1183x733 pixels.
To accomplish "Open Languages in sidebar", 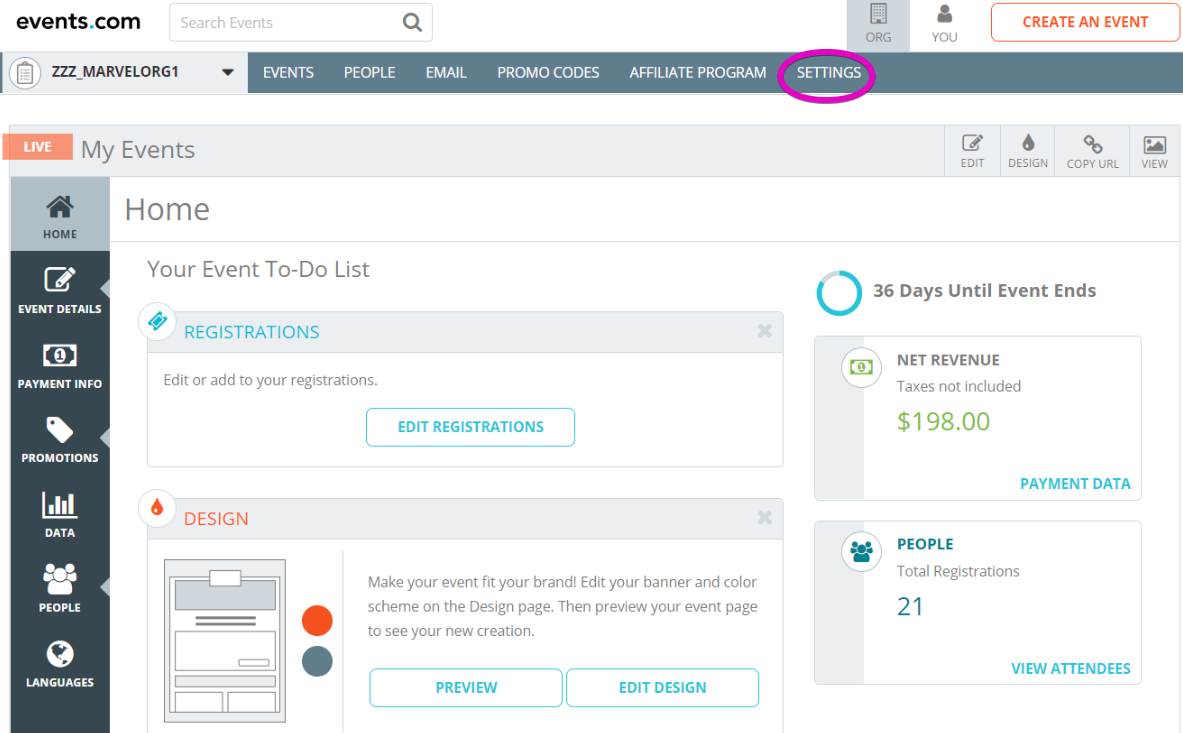I will point(60,664).
